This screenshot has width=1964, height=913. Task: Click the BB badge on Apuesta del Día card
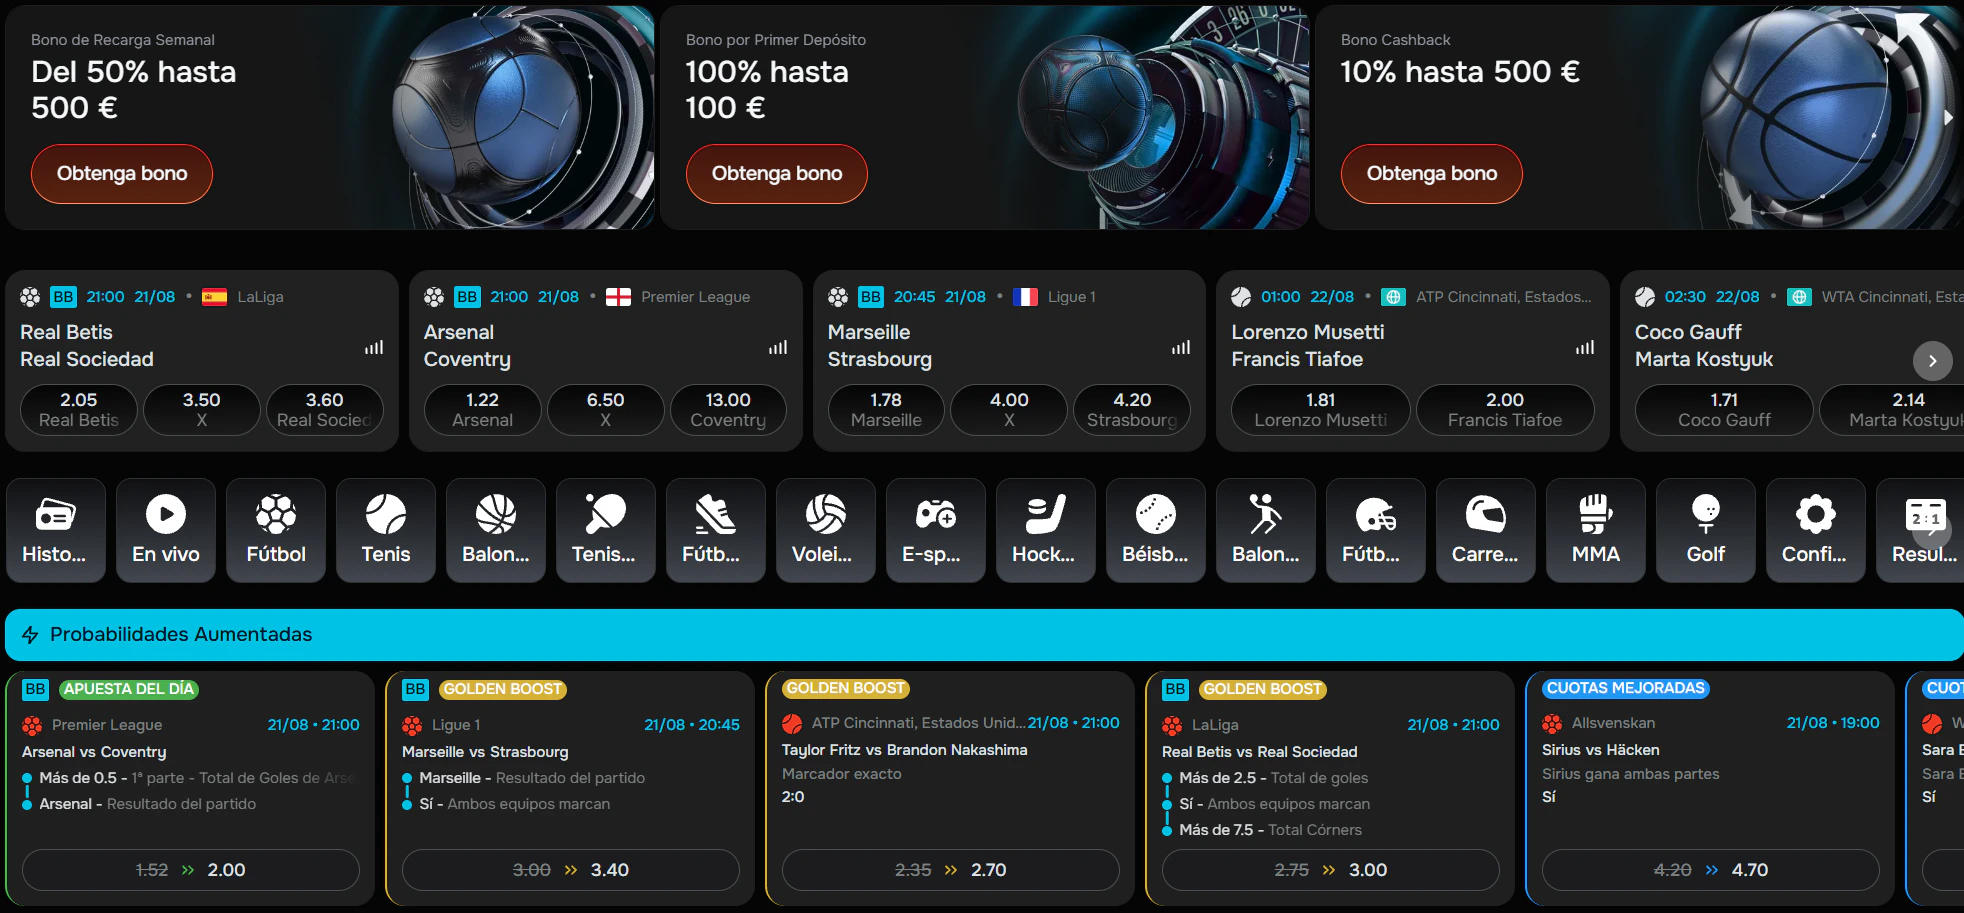[35, 689]
